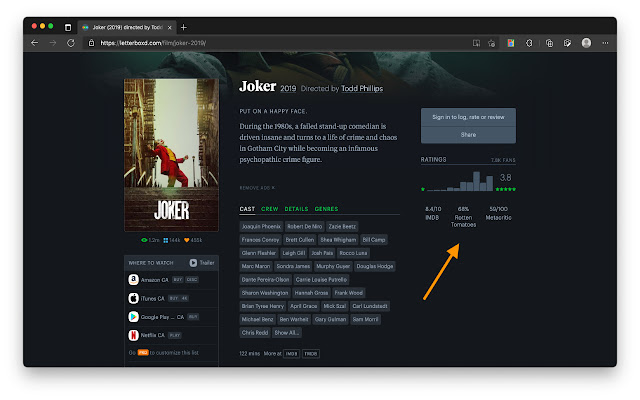Play the Trailer
The image size is (640, 400).
pyautogui.click(x=202, y=263)
